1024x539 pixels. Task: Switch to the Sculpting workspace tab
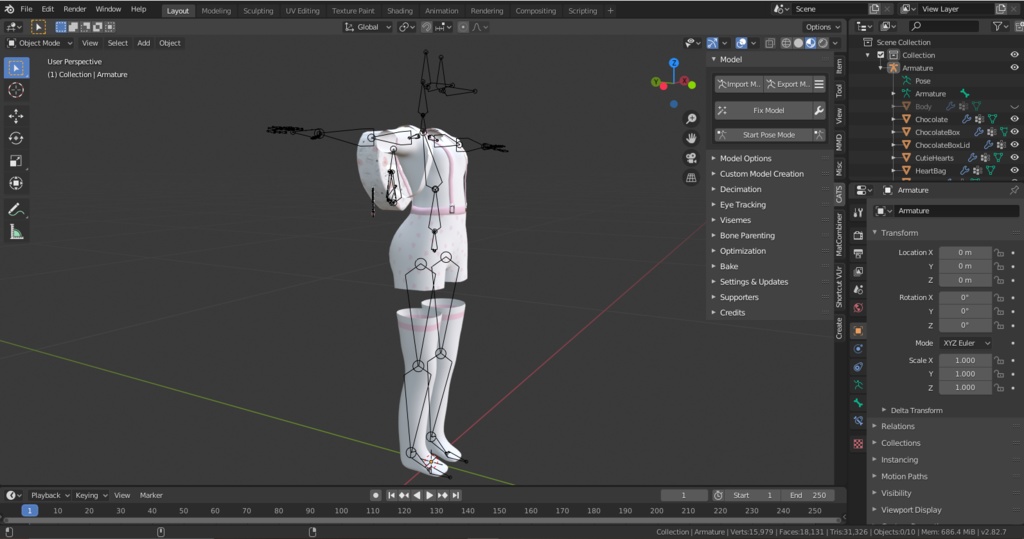tap(258, 11)
